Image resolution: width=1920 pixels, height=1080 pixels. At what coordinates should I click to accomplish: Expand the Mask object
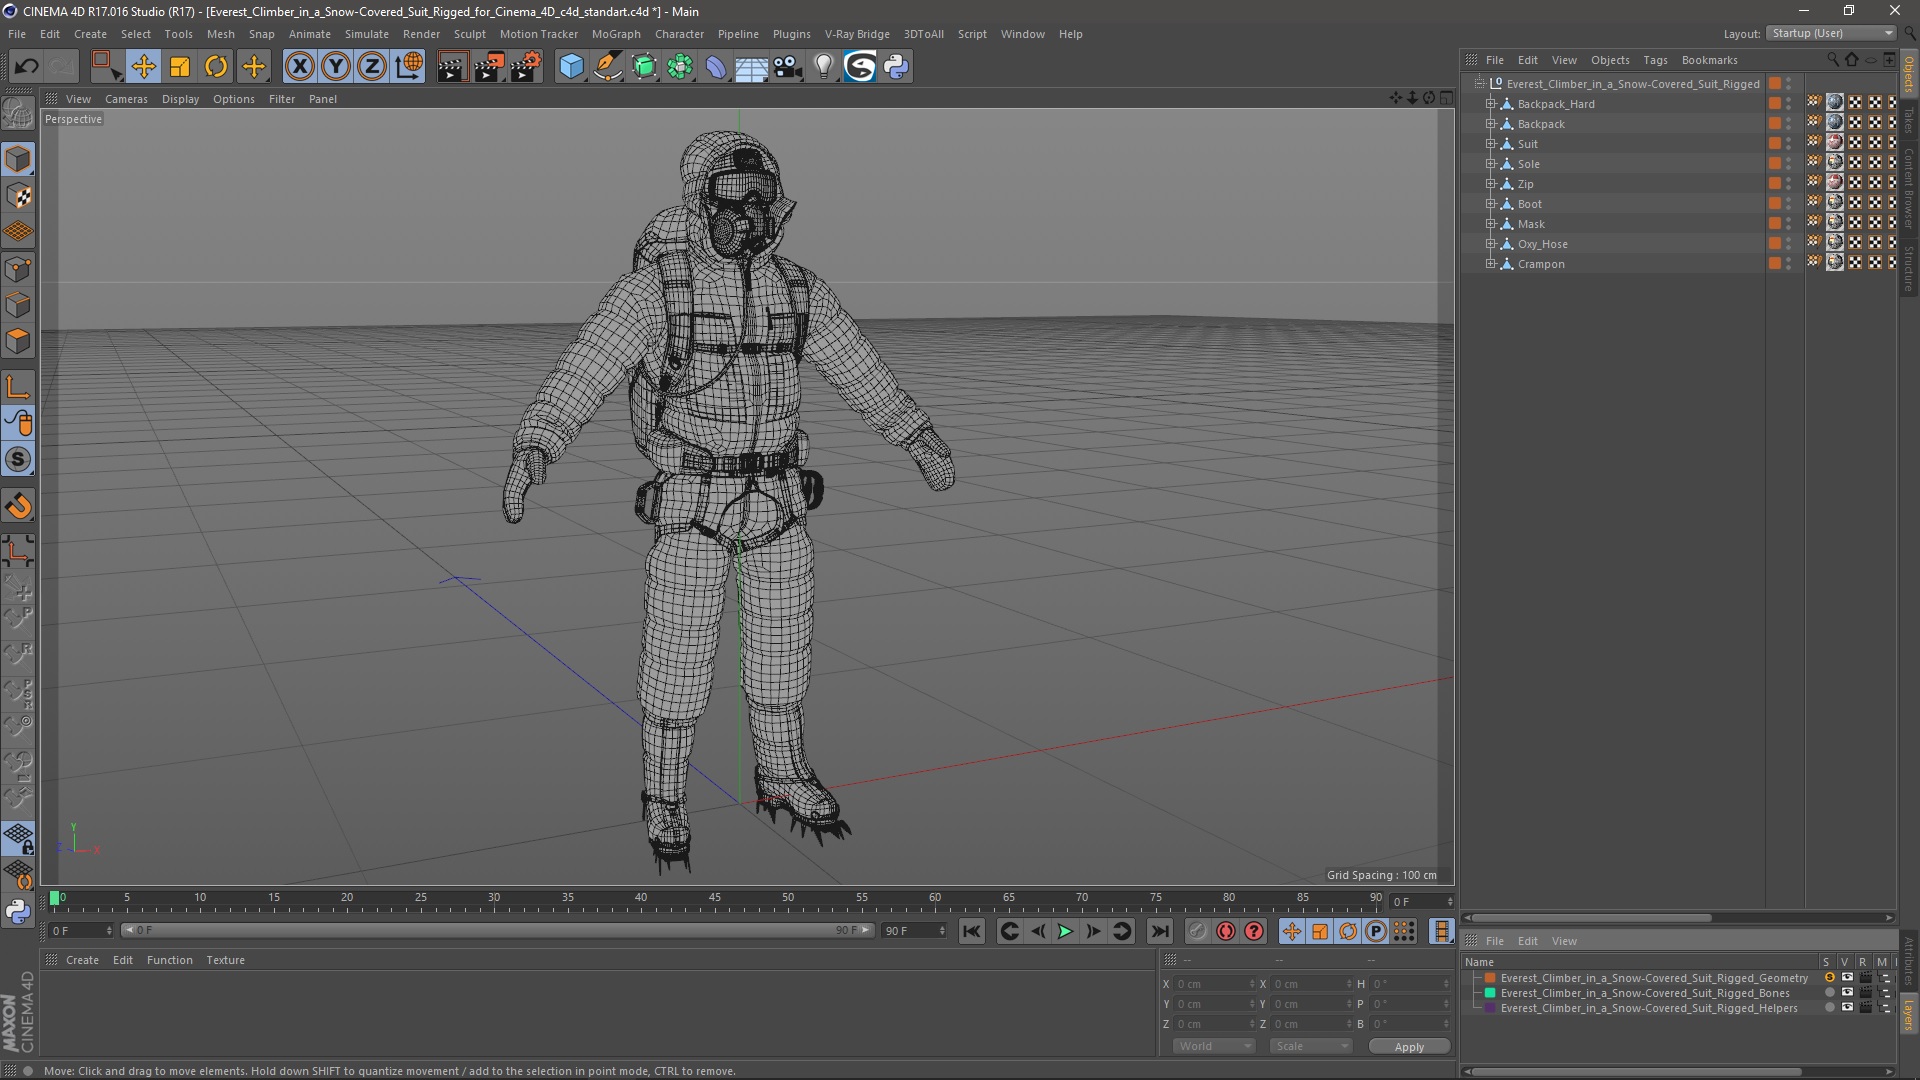pyautogui.click(x=1490, y=224)
